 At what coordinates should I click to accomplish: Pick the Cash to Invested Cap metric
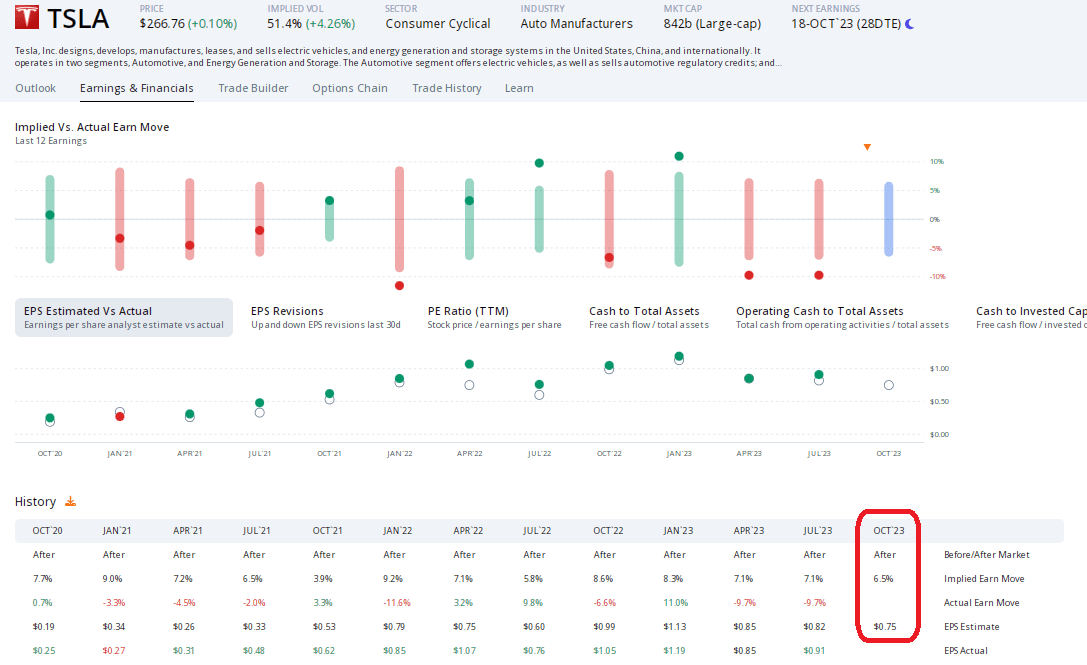point(1031,318)
